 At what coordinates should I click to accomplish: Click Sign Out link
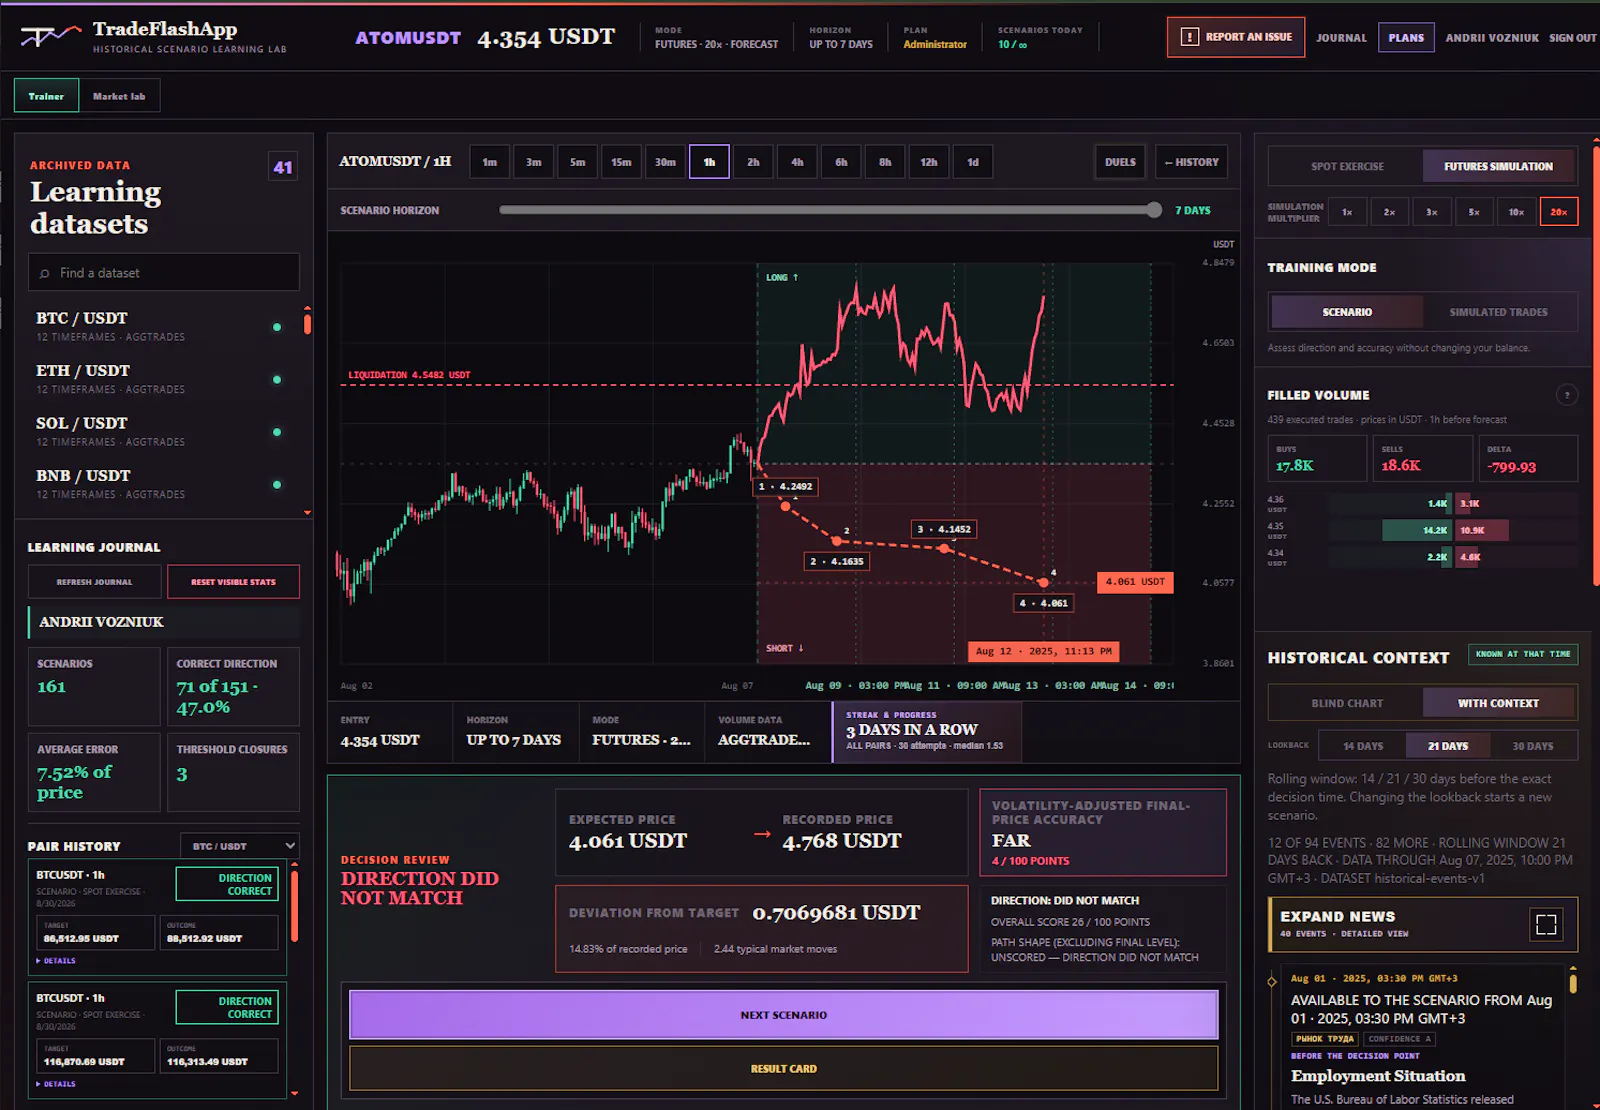click(x=1572, y=38)
